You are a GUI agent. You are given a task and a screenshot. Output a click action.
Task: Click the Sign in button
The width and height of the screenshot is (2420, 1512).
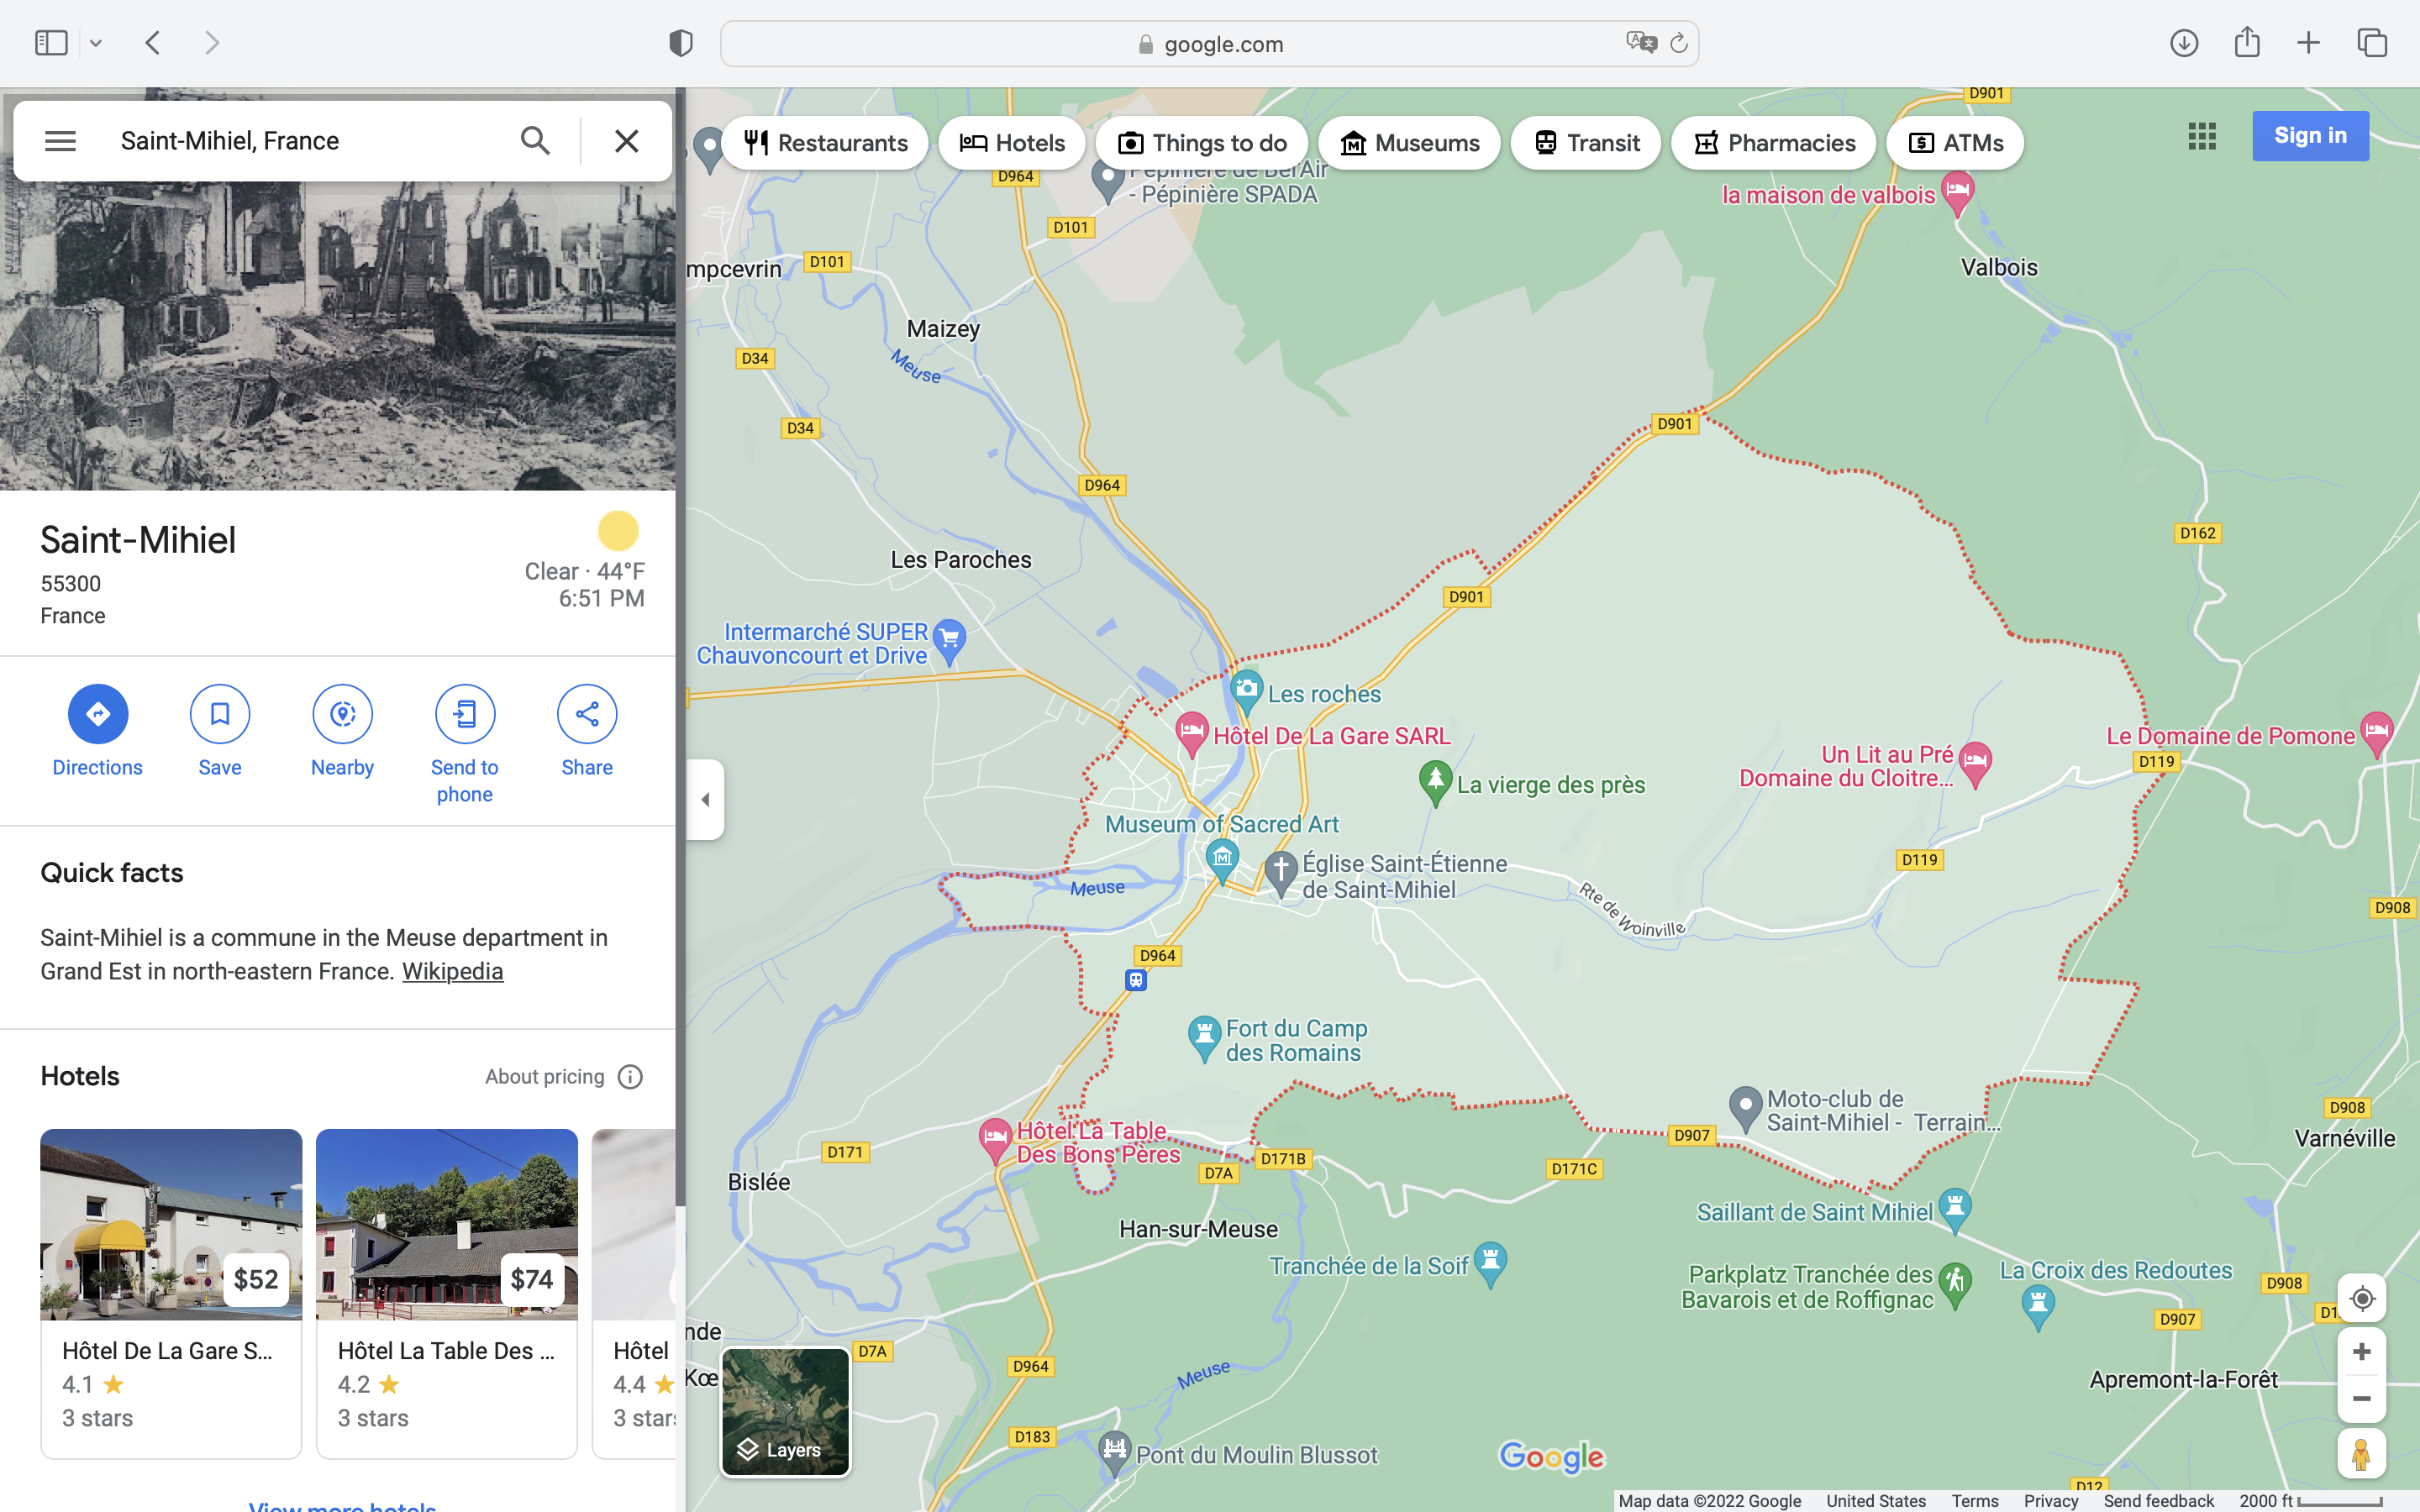[x=2309, y=136]
